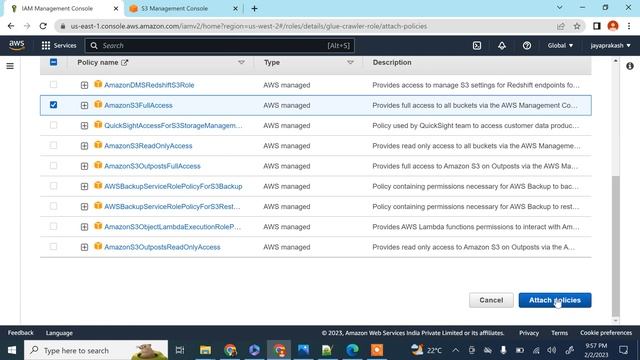Click the page vertical scrollbar thumb
This screenshot has width=640, height=360.
(x=616, y=245)
